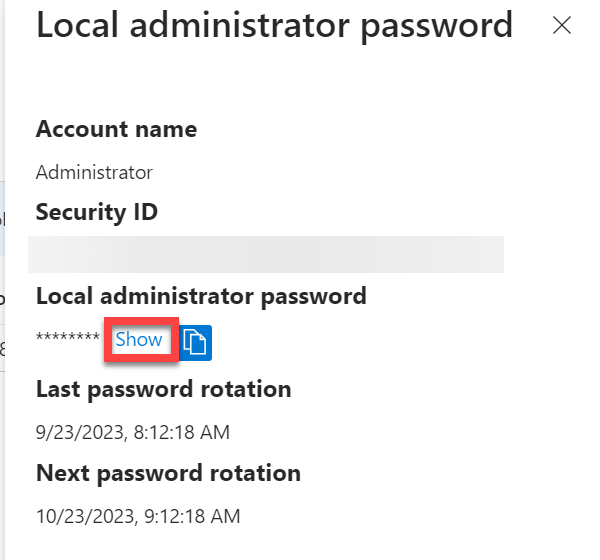This screenshot has height=560, width=600.
Task: Click the Security ID label
Action: click(x=97, y=212)
